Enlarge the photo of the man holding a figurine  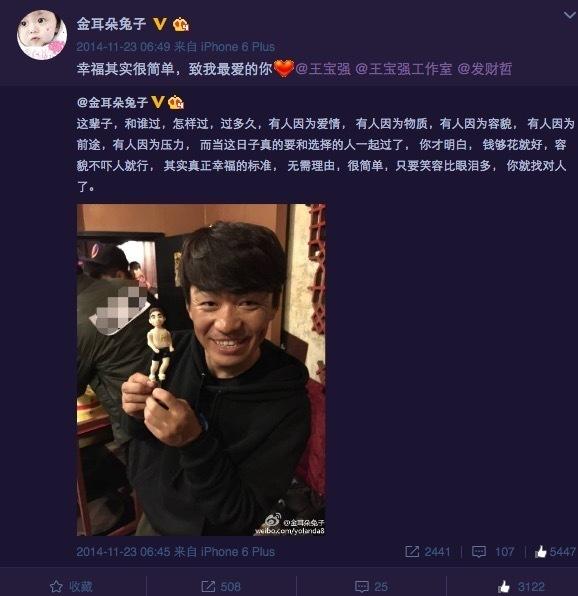click(x=201, y=370)
